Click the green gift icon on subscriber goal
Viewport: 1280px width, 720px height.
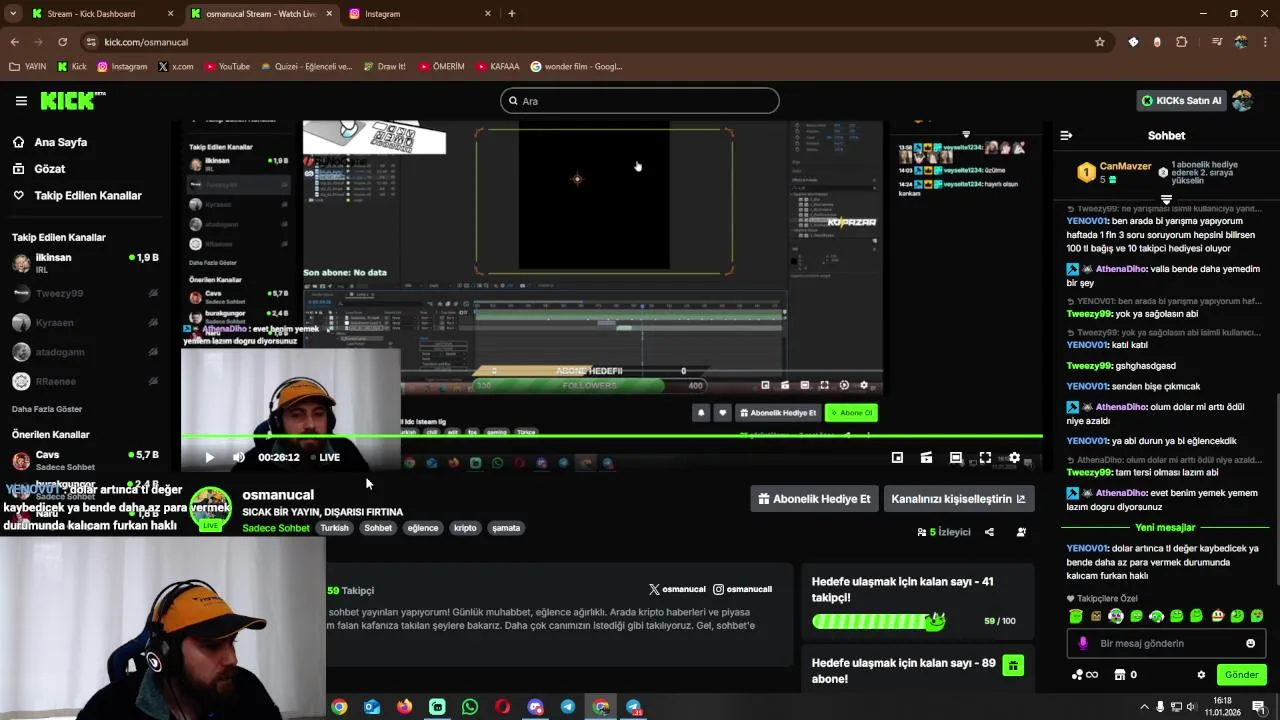click(x=1013, y=666)
